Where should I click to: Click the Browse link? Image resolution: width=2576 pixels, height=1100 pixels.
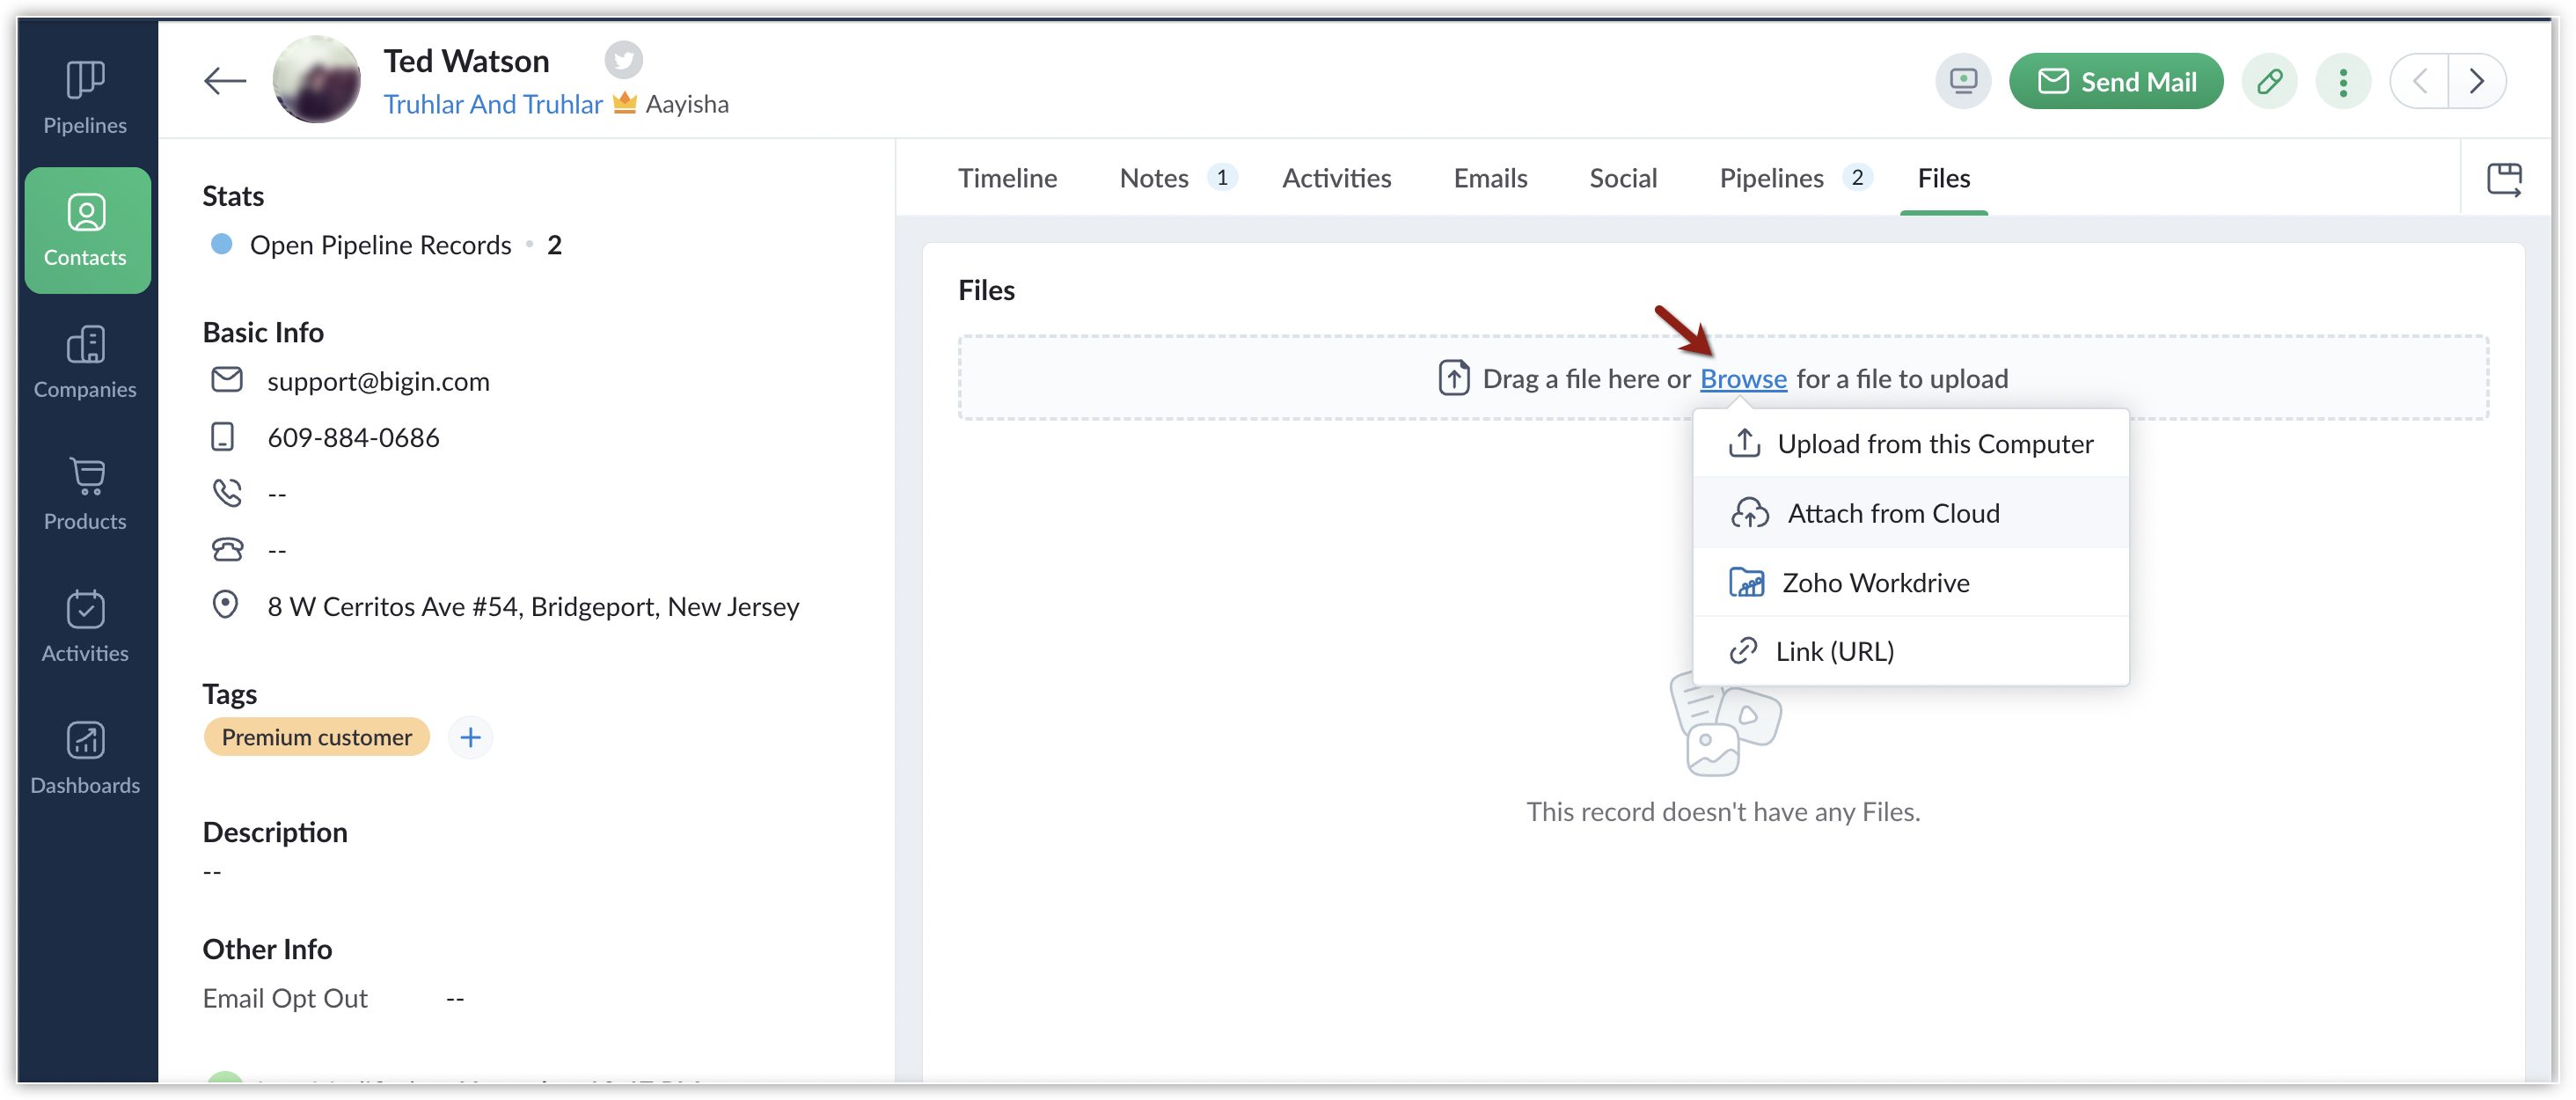pos(1743,379)
